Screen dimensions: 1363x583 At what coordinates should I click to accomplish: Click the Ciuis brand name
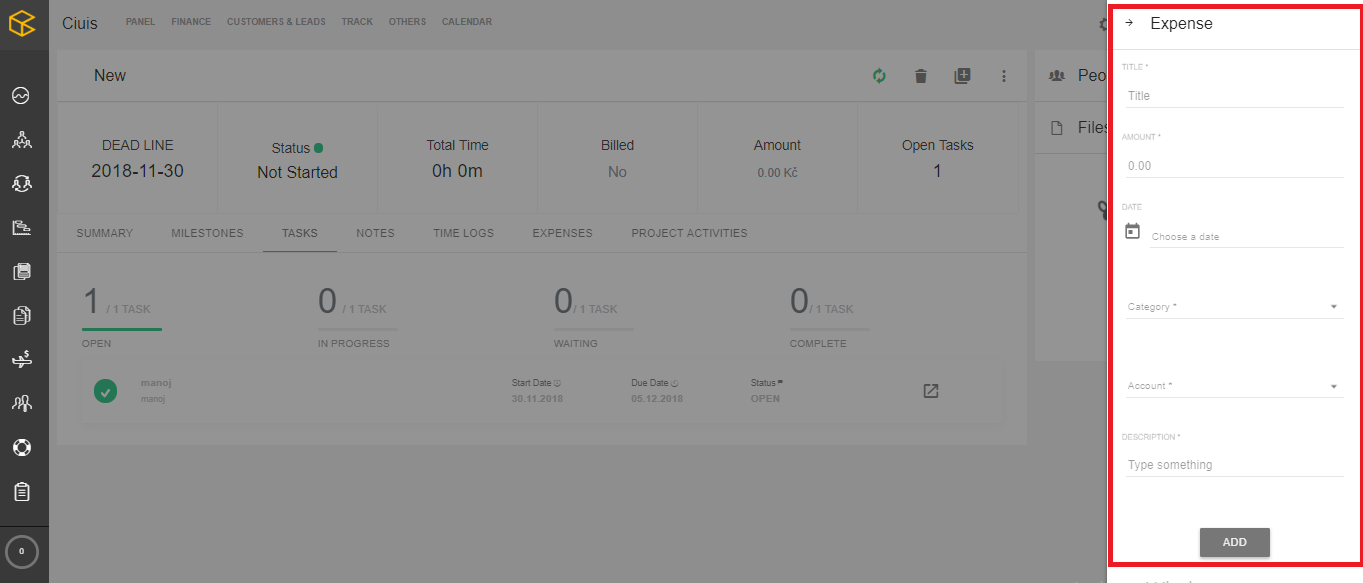click(80, 23)
